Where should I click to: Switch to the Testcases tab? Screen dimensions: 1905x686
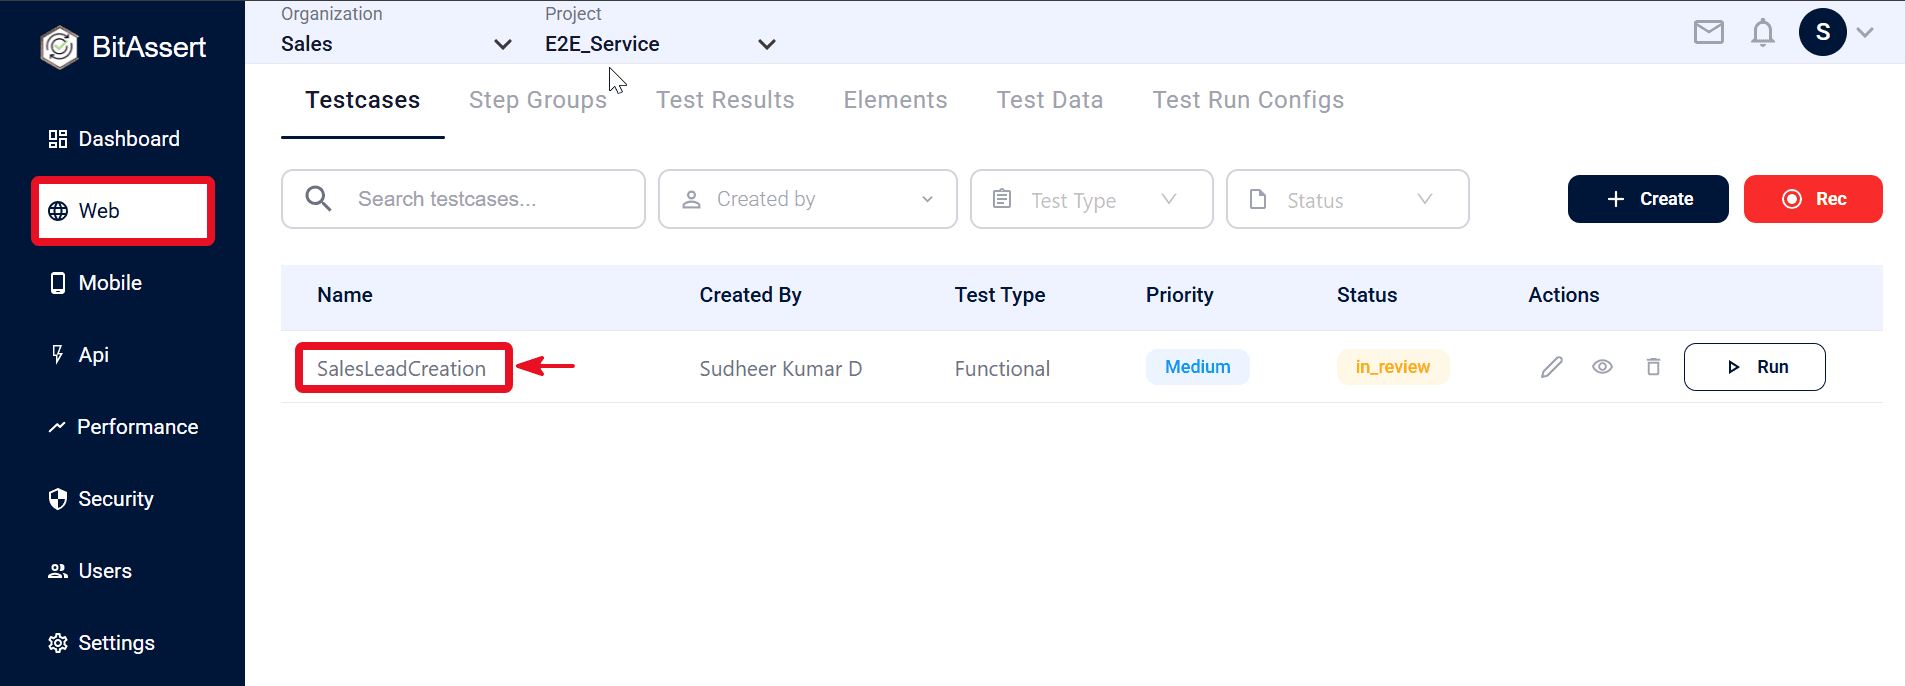[363, 100]
